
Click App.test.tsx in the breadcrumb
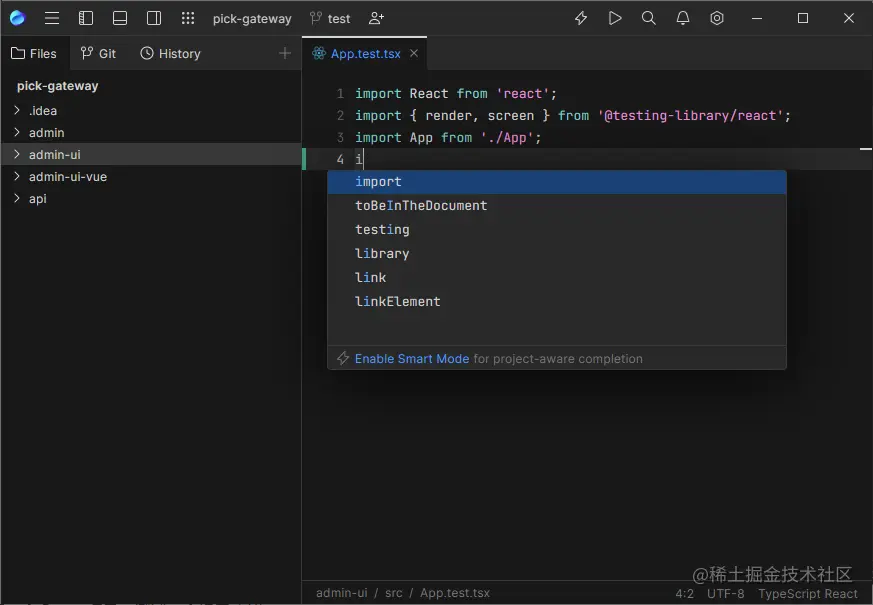coord(455,593)
